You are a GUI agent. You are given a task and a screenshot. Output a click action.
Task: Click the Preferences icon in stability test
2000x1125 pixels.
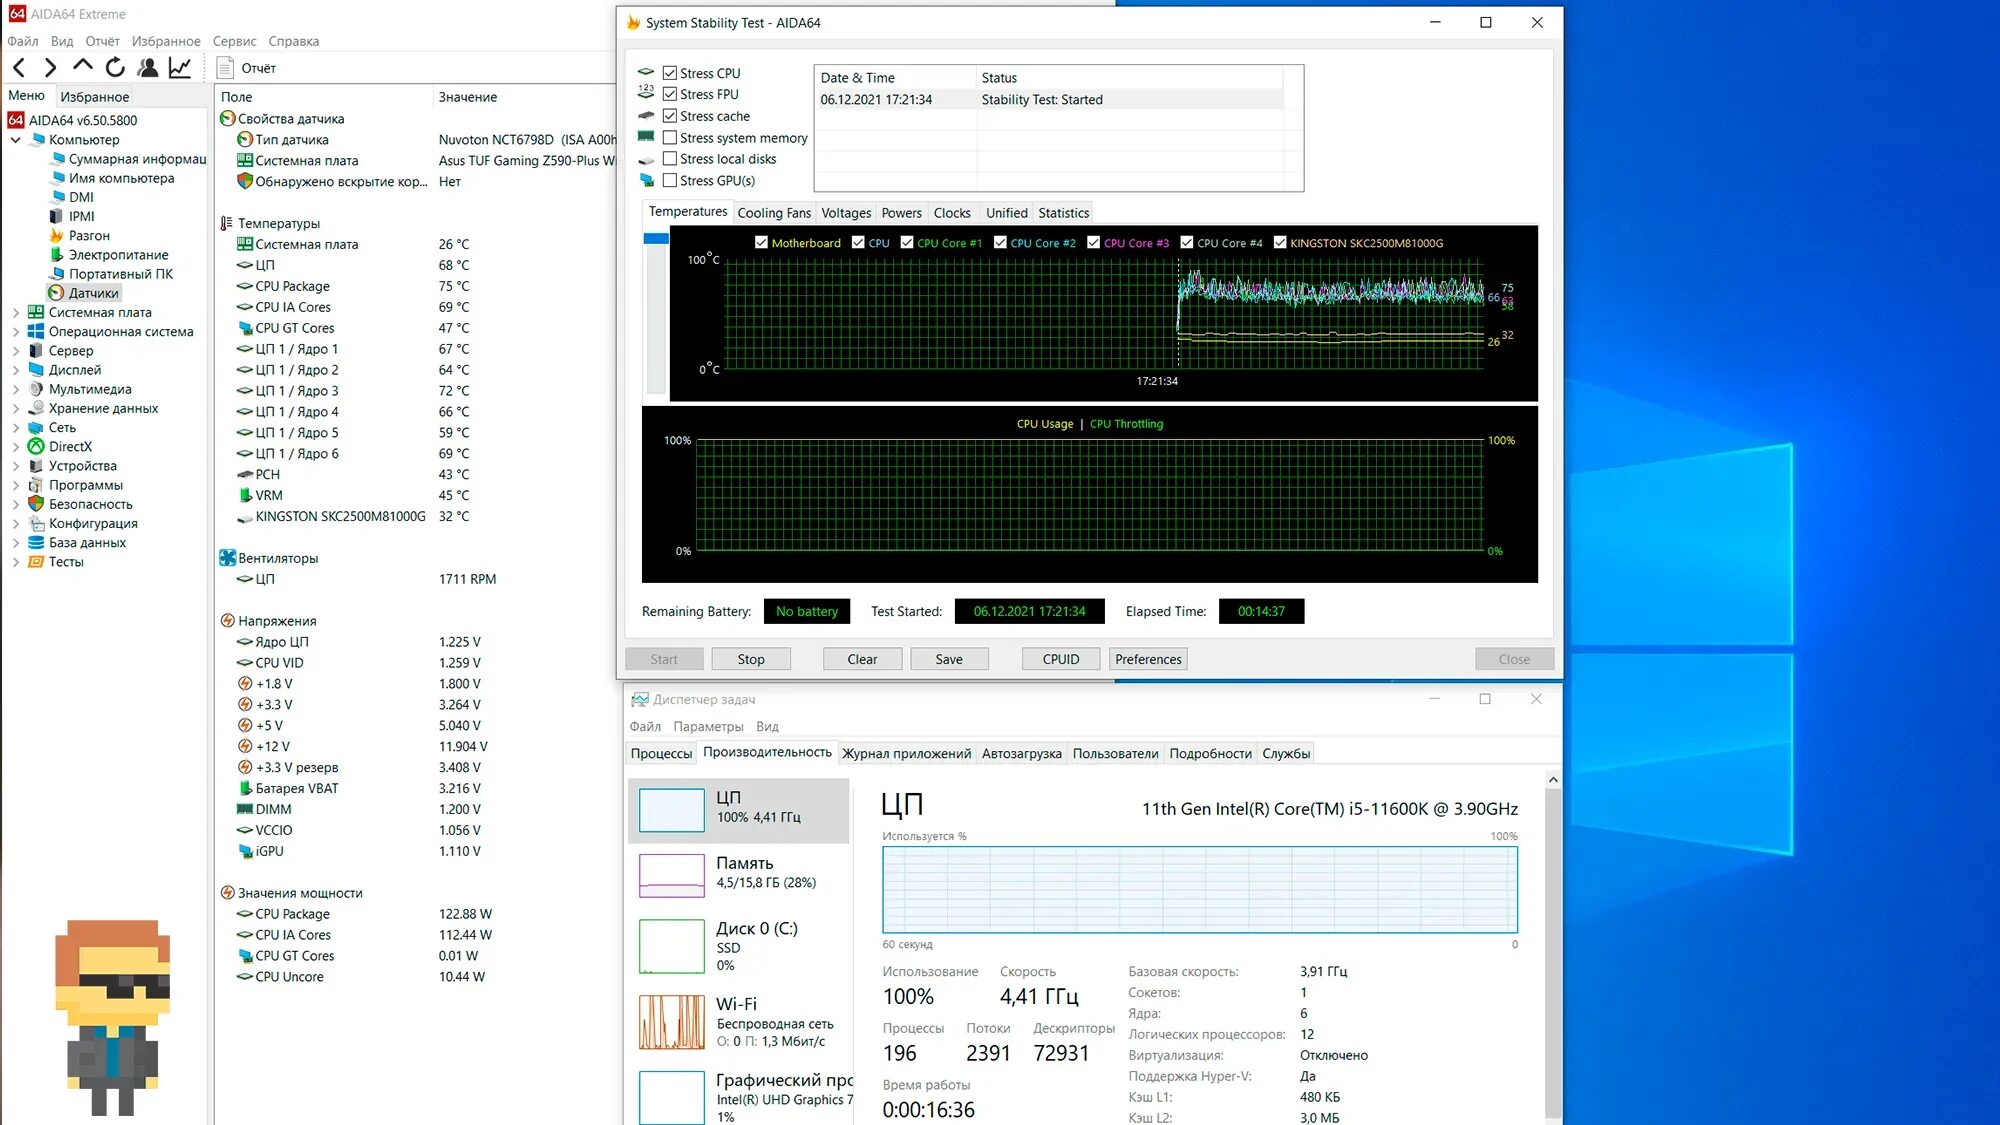[1148, 659]
